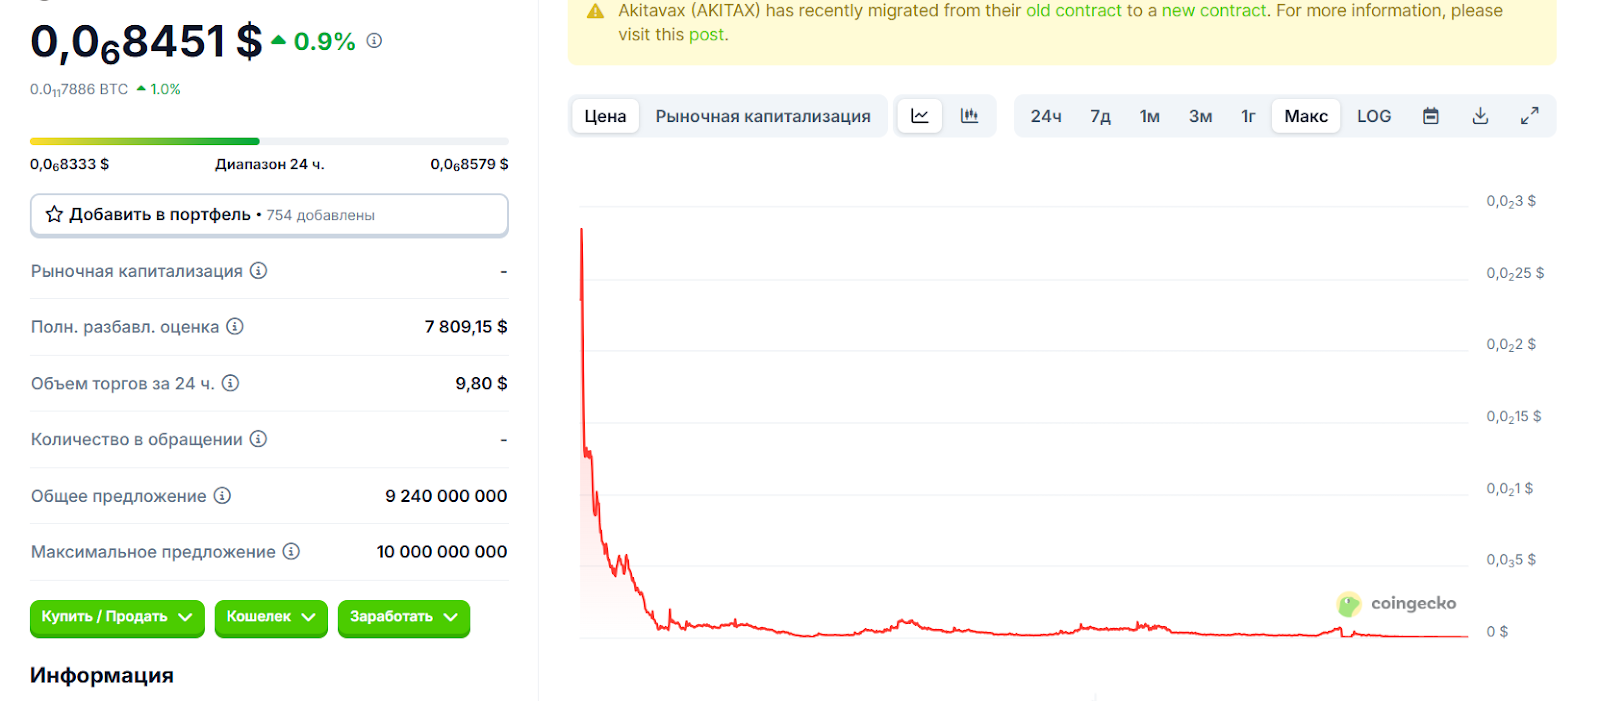
Task: Select the 1г time range
Action: (x=1248, y=116)
